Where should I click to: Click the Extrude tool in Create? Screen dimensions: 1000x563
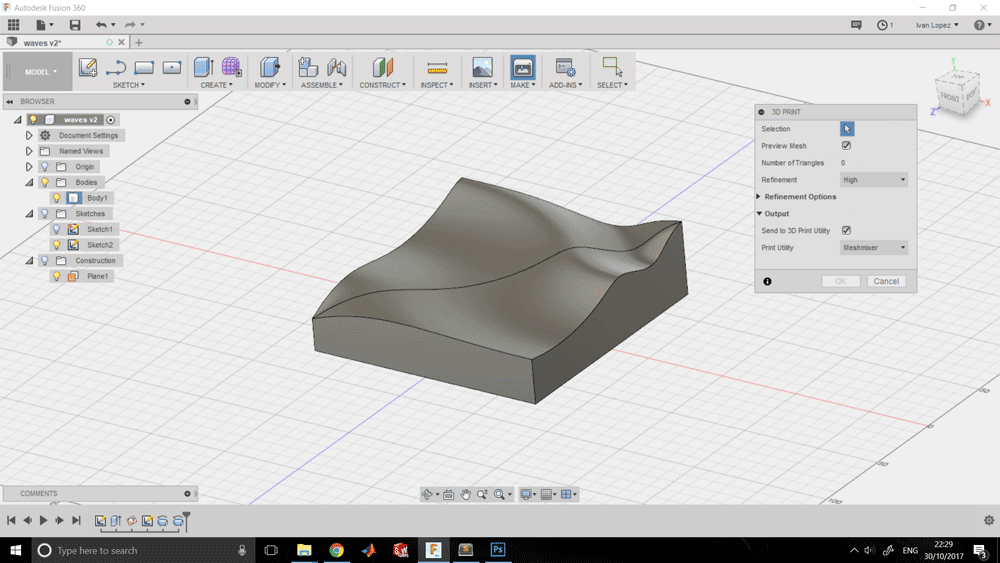203,67
